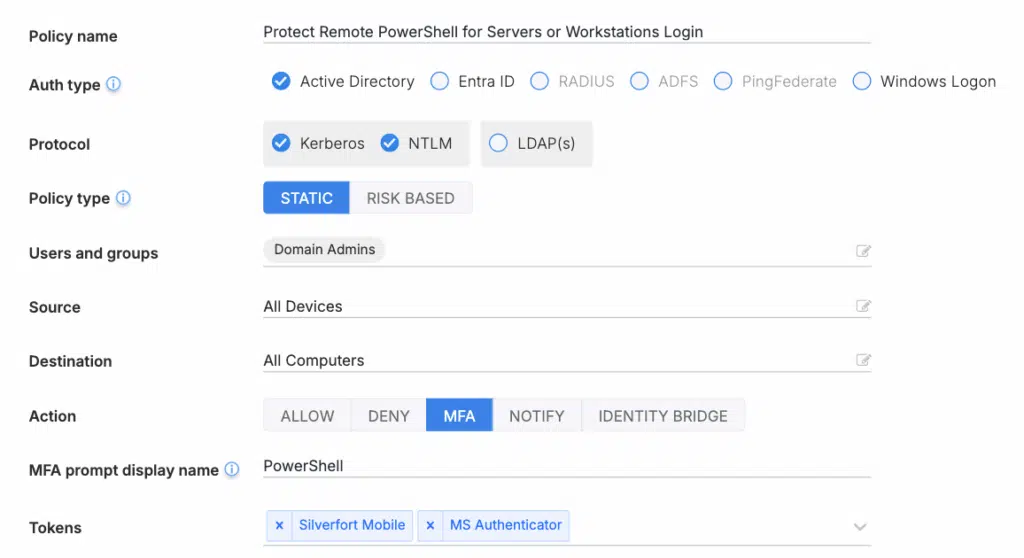Open the Users and groups edit icon

tap(863, 251)
